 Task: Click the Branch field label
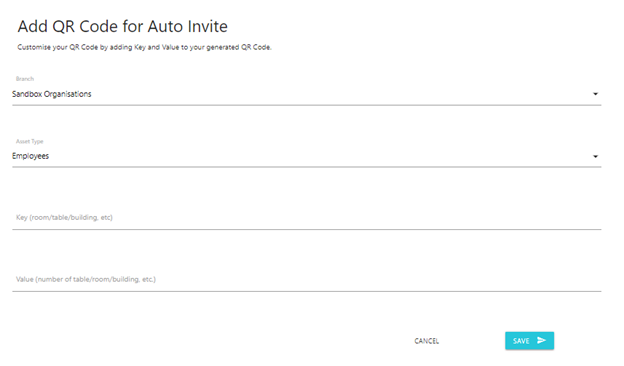(25, 79)
